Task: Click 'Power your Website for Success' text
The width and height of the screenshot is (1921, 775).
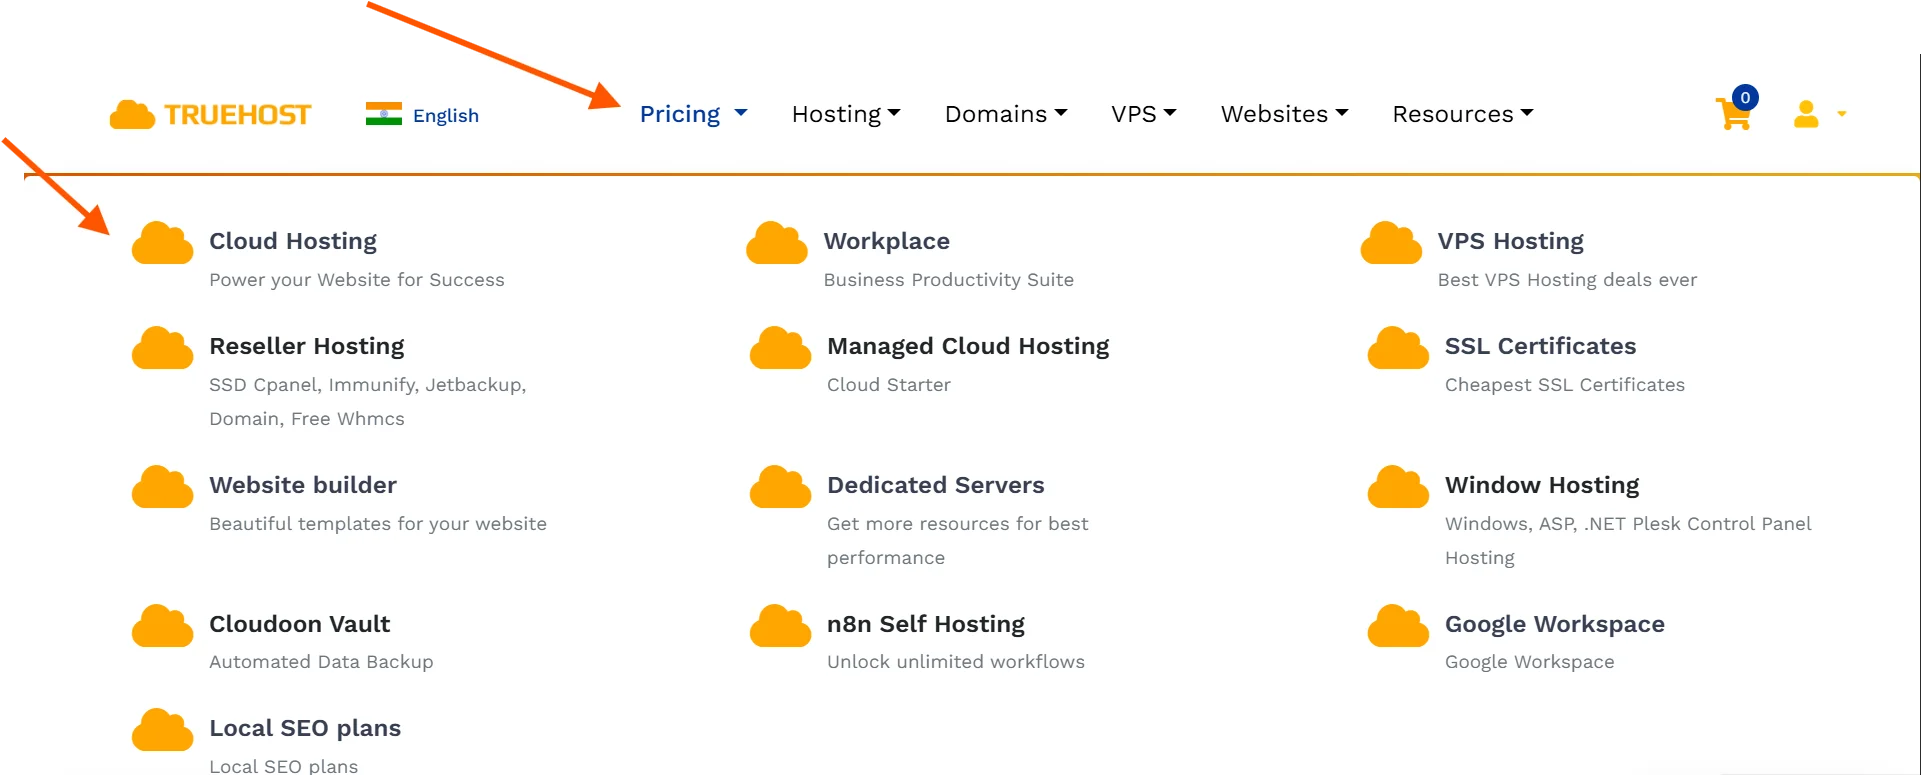Action: click(357, 280)
